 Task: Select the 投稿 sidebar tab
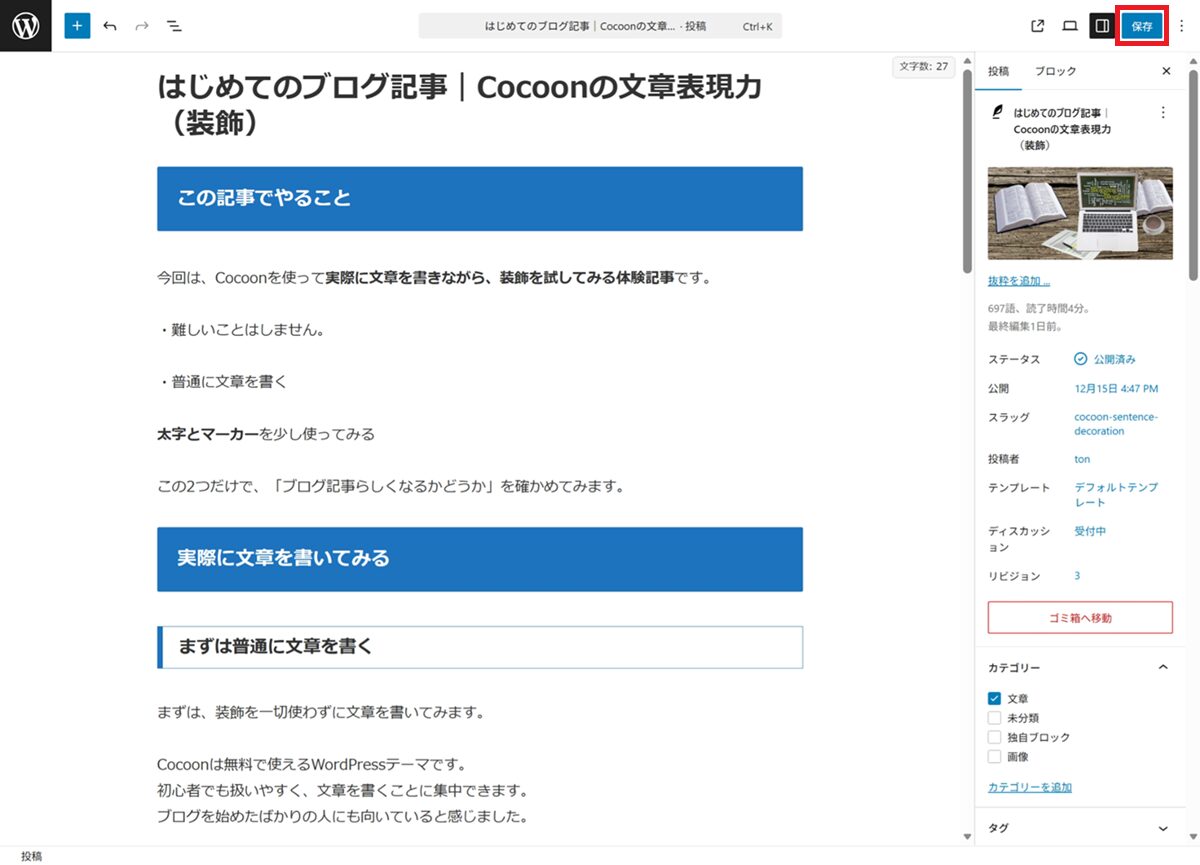(x=998, y=71)
